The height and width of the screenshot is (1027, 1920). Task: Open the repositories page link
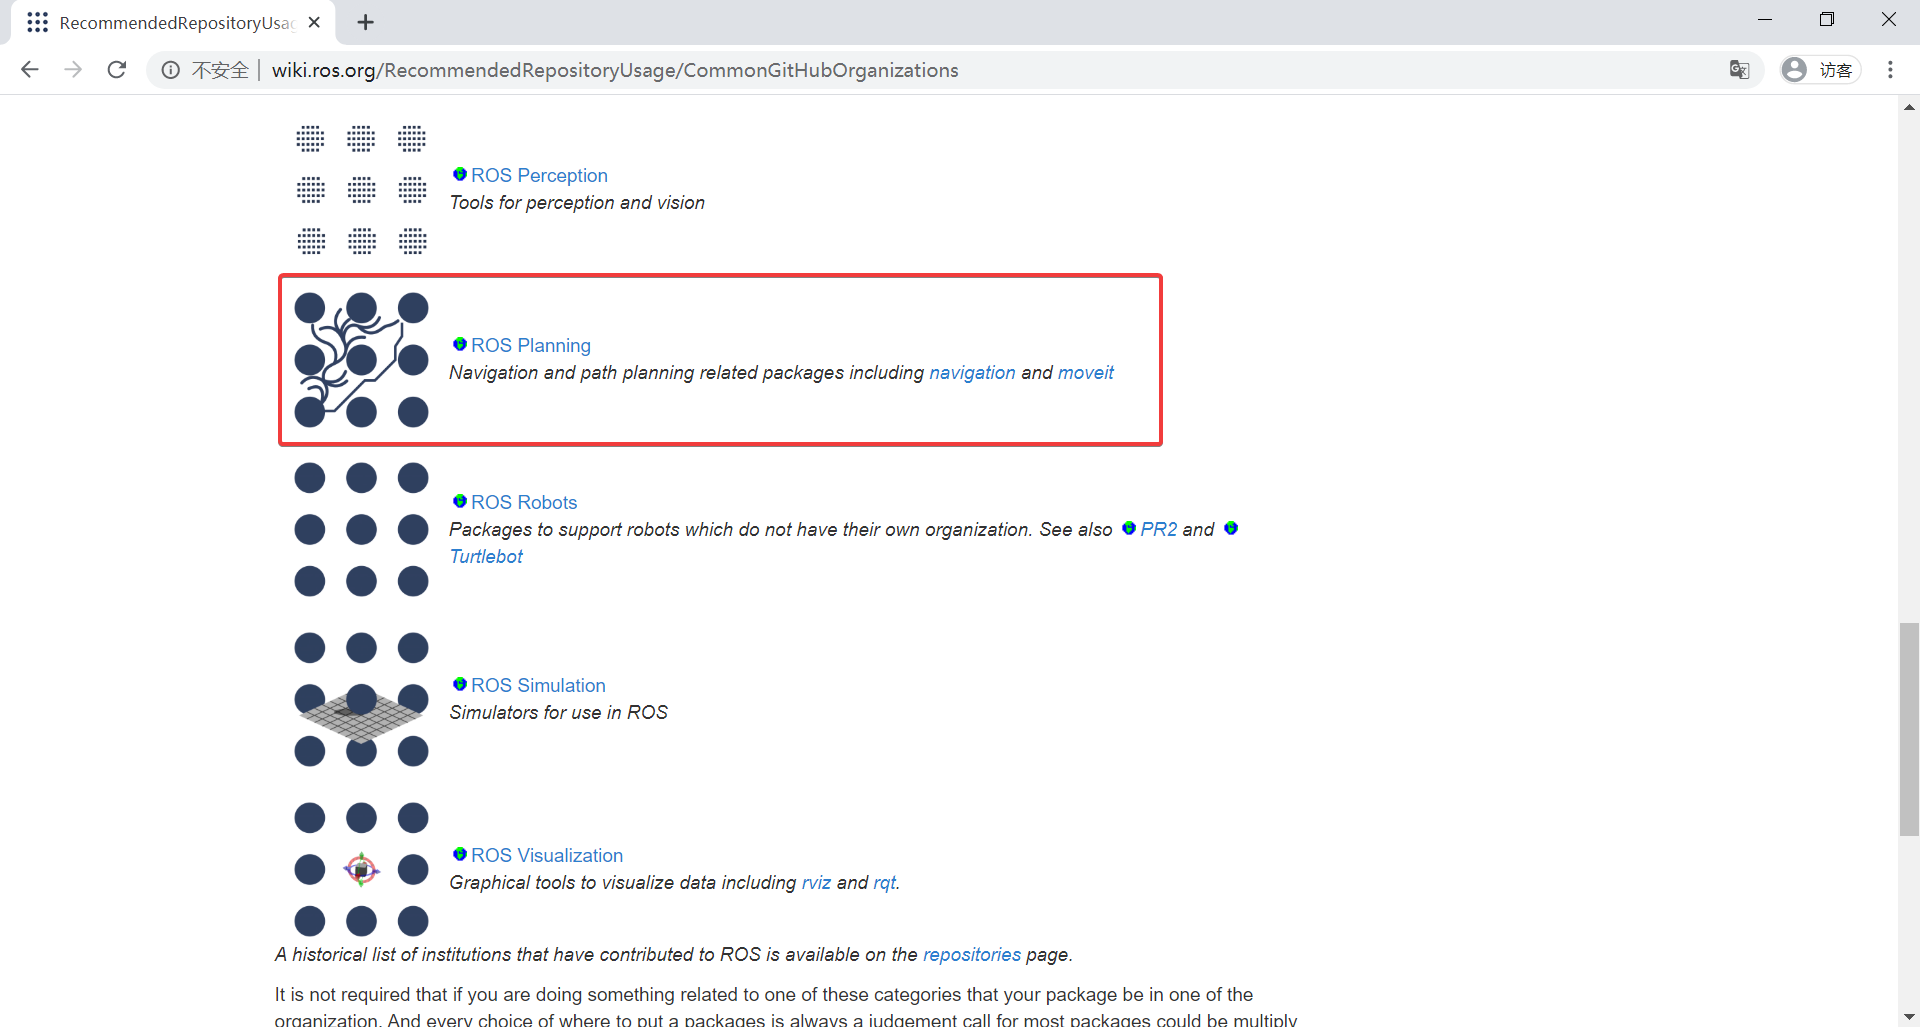tap(972, 954)
